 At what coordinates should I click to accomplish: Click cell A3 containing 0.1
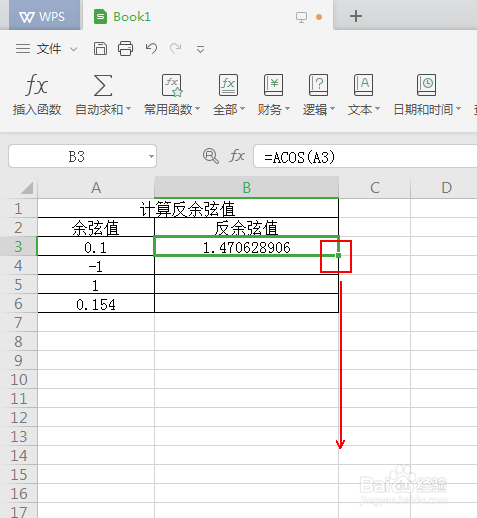pos(96,247)
